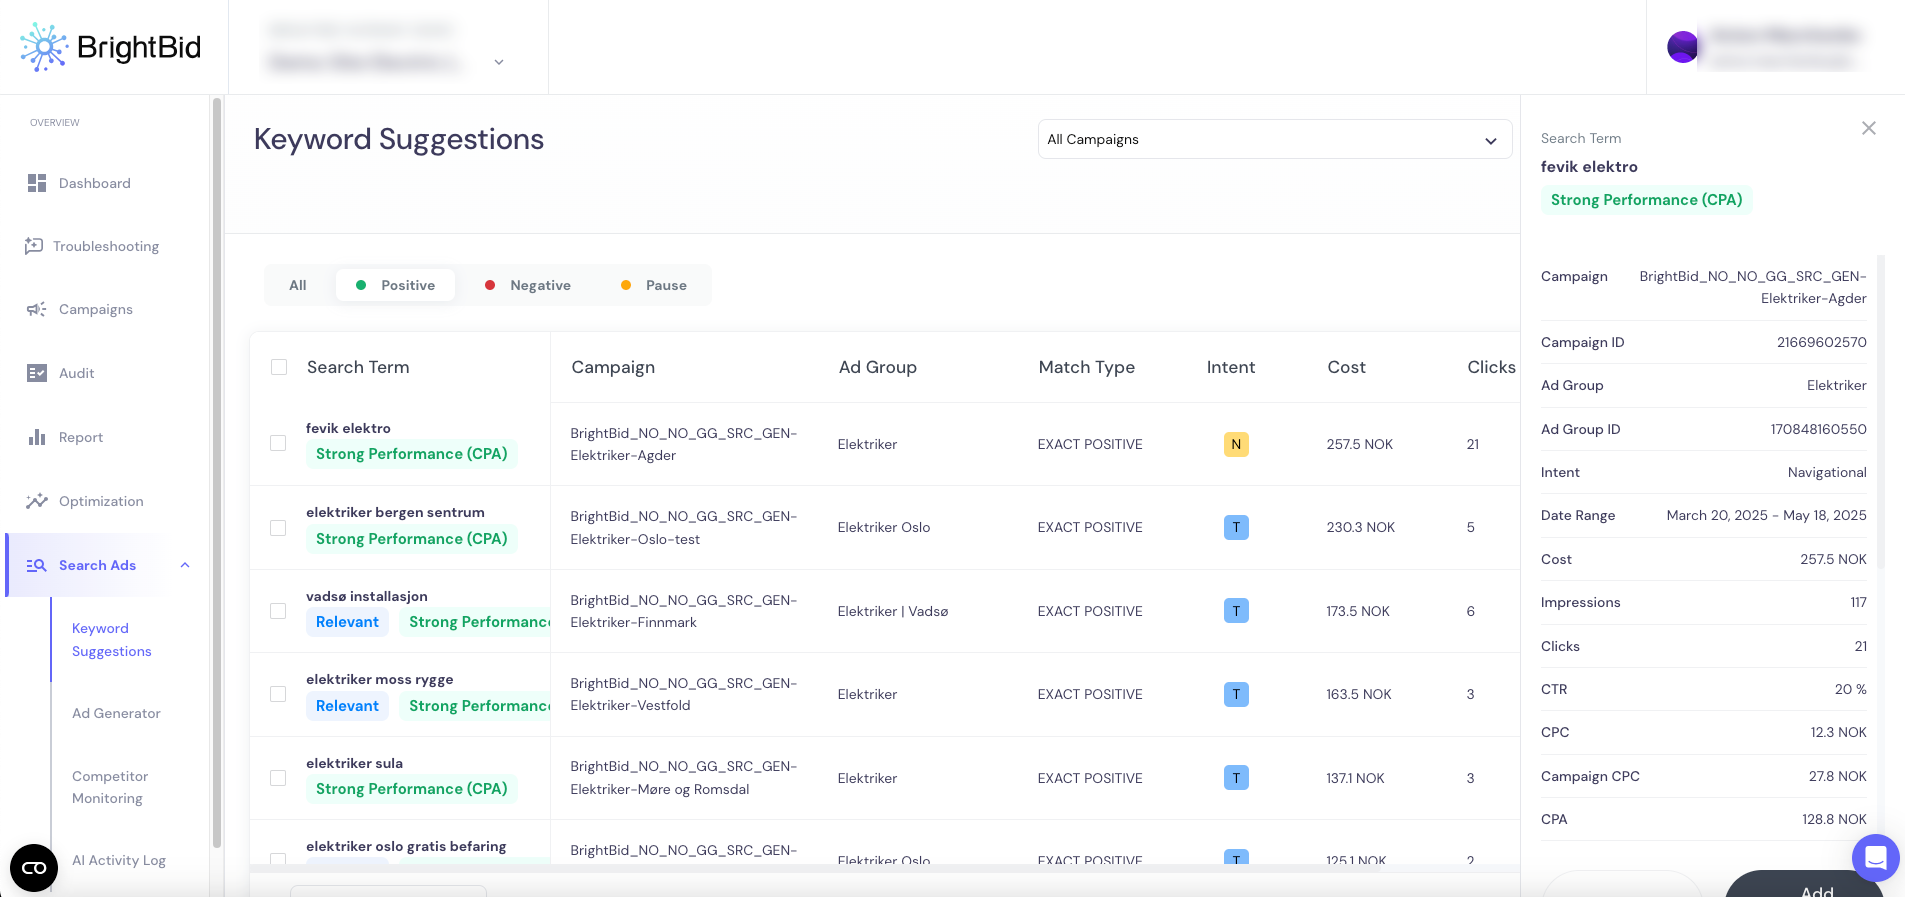This screenshot has height=897, width=1905.
Task: Click the Report bar chart icon
Action: 37,437
